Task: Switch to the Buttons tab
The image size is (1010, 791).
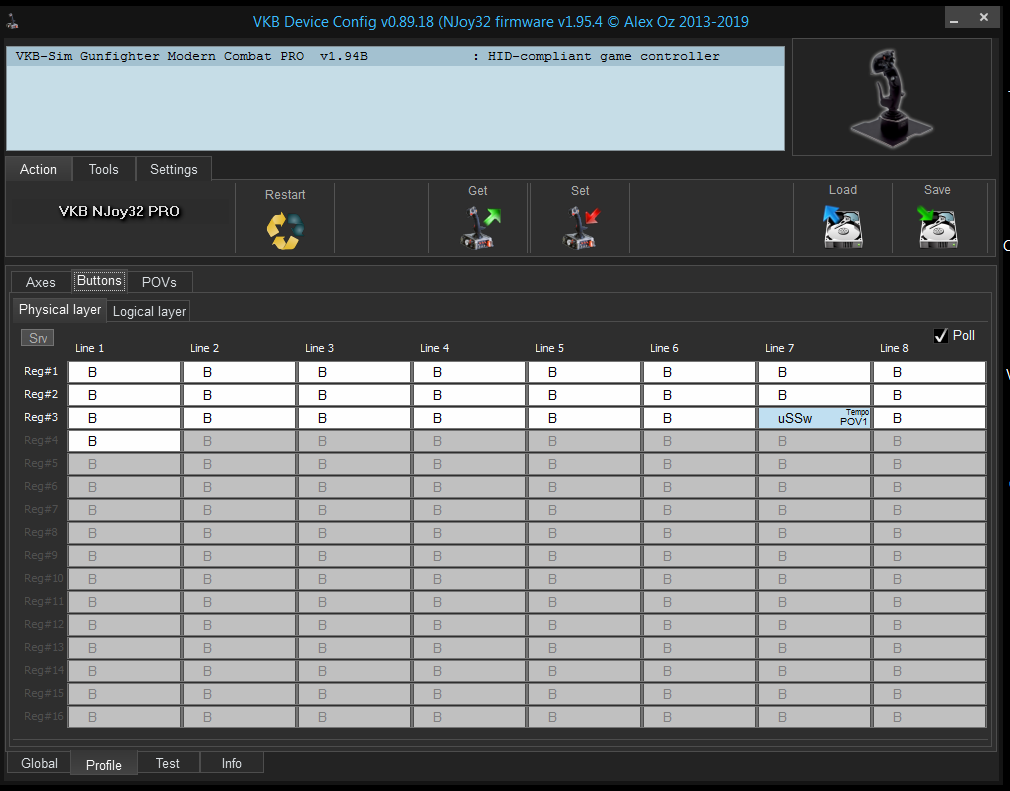Action: point(99,281)
